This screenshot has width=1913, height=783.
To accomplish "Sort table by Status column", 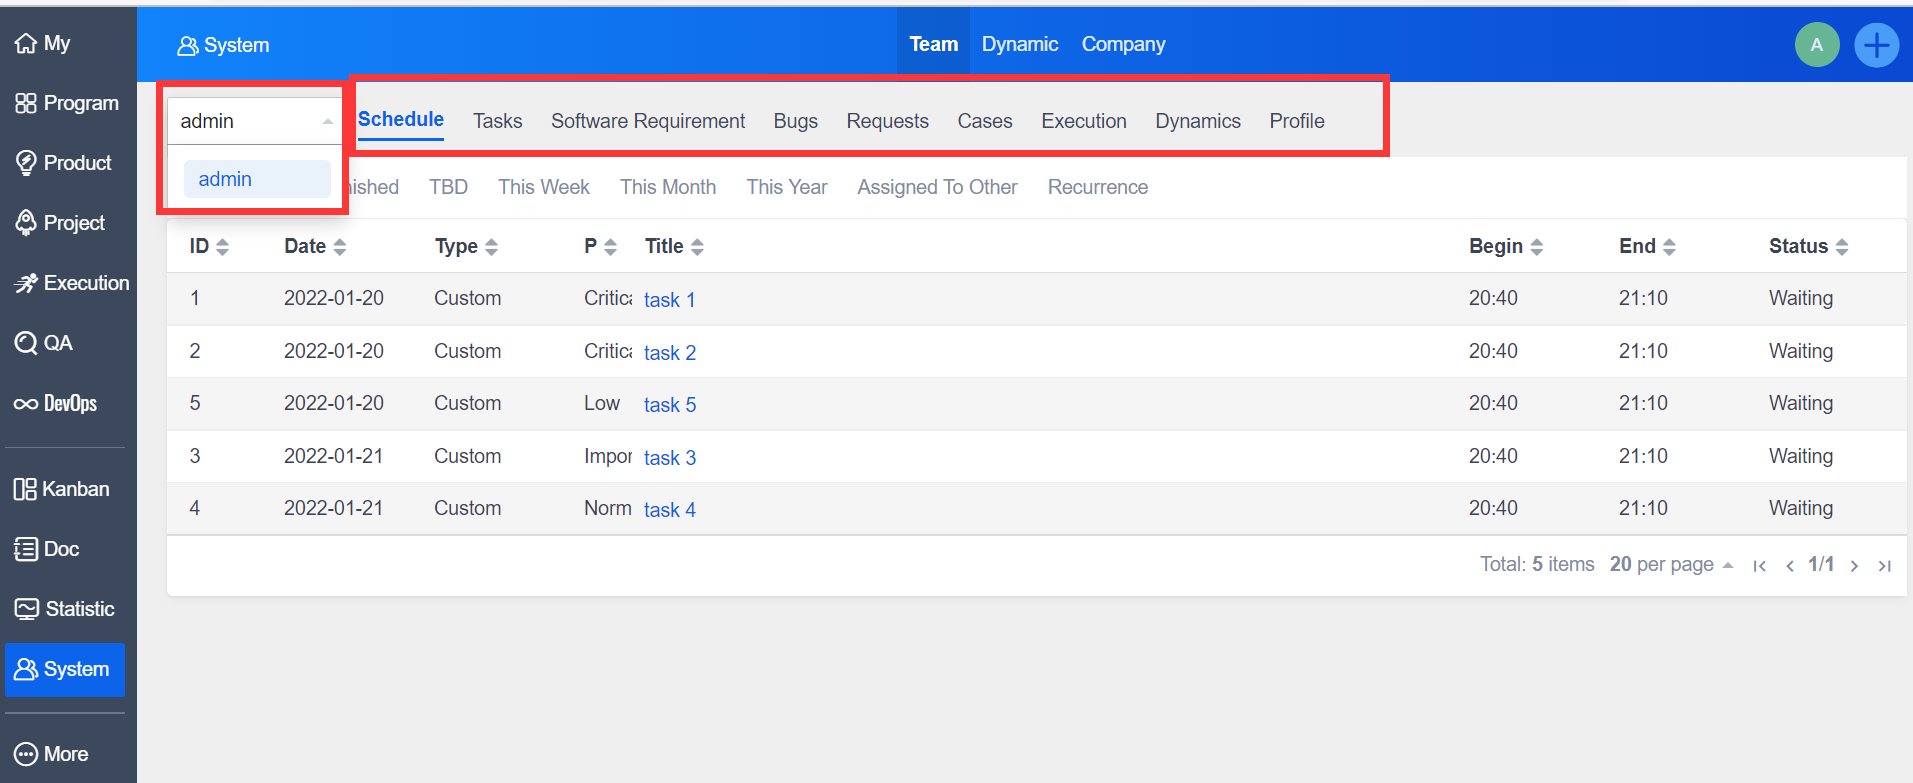I will 1841,247.
